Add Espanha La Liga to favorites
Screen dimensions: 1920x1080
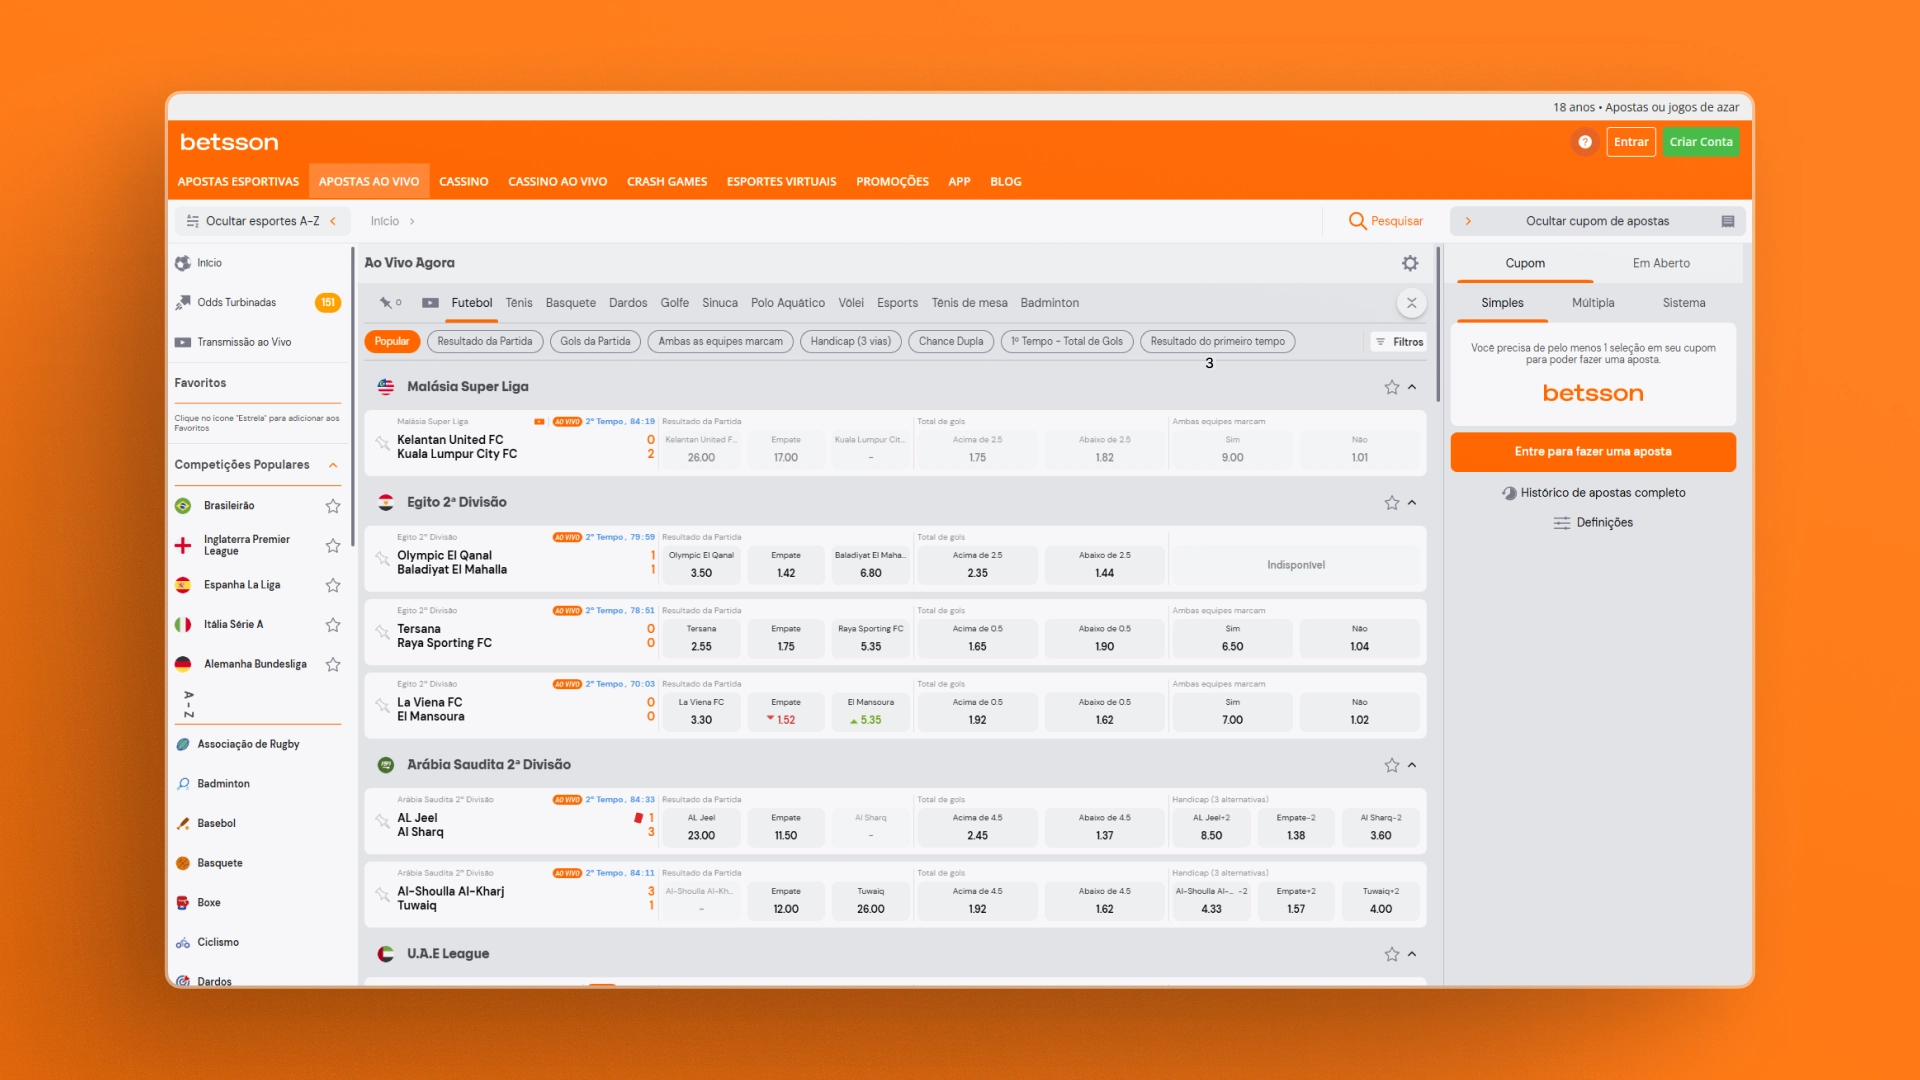coord(333,585)
